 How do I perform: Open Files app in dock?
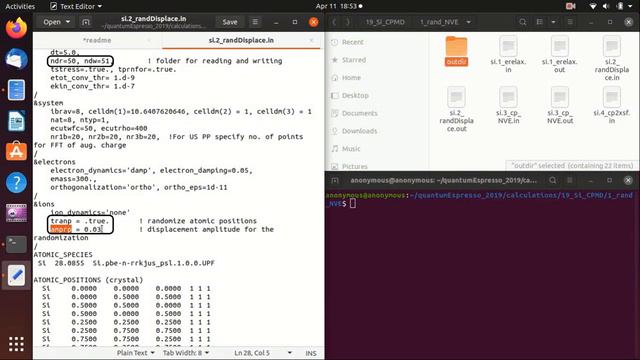[16, 90]
